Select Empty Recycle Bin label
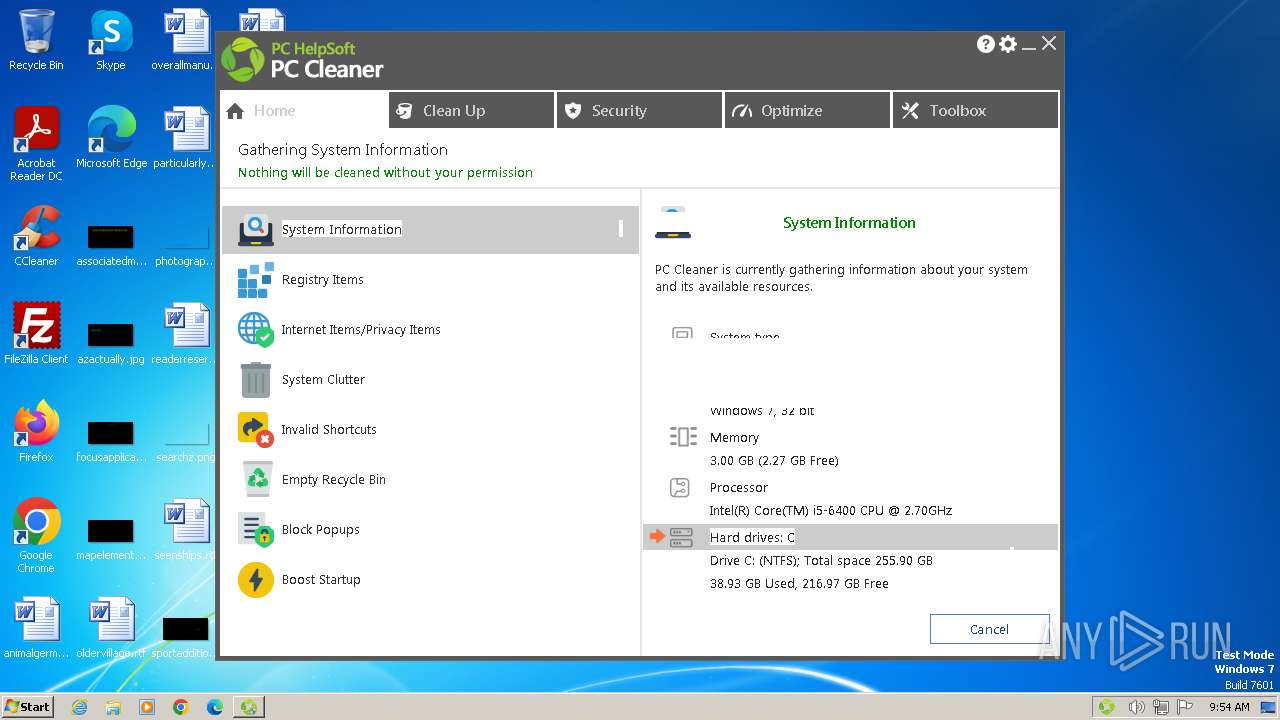Screen dimensions: 1280x720 (334, 480)
